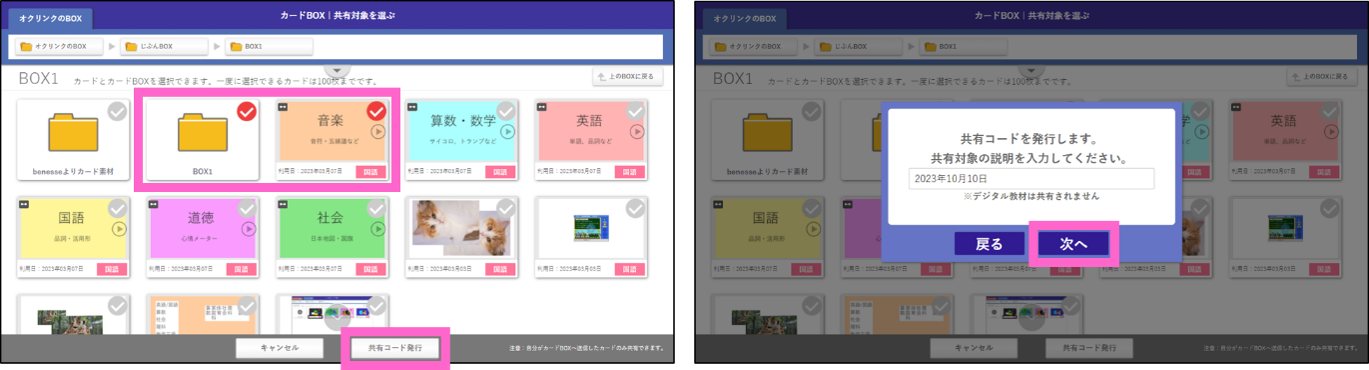Click 次へ in the share-code dialog
Image resolution: width=1369 pixels, height=370 pixels.
point(1074,243)
